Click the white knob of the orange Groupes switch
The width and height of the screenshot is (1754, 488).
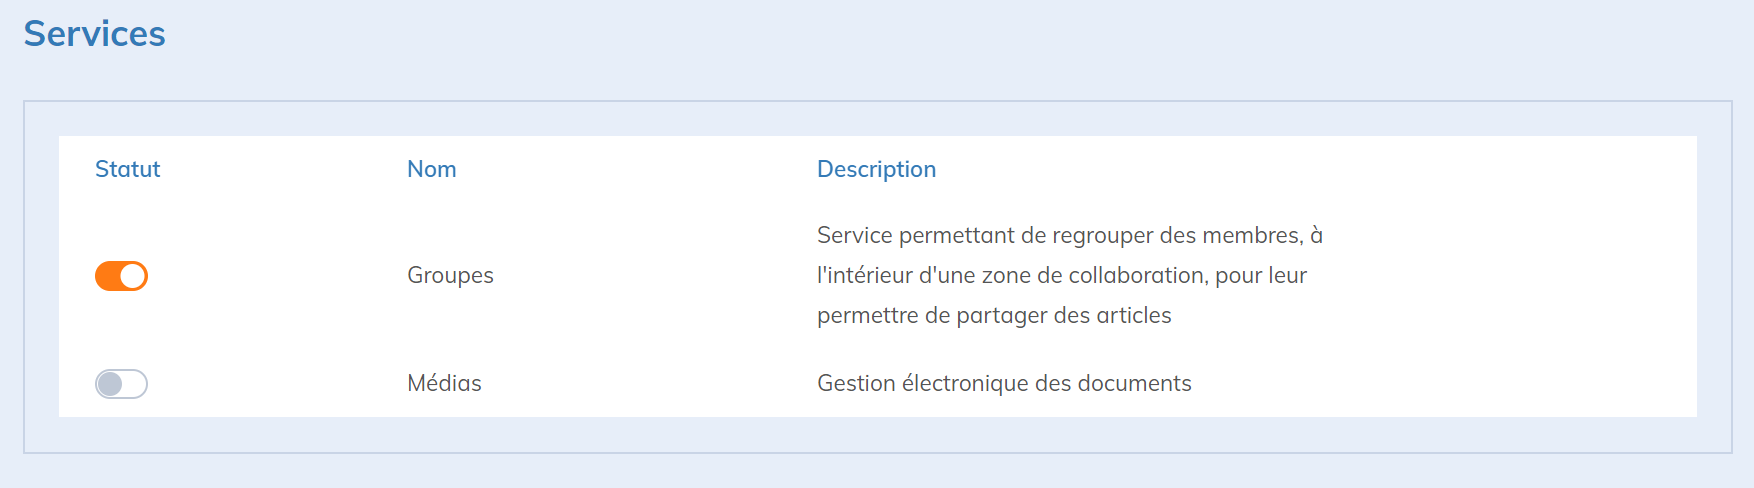pos(133,276)
